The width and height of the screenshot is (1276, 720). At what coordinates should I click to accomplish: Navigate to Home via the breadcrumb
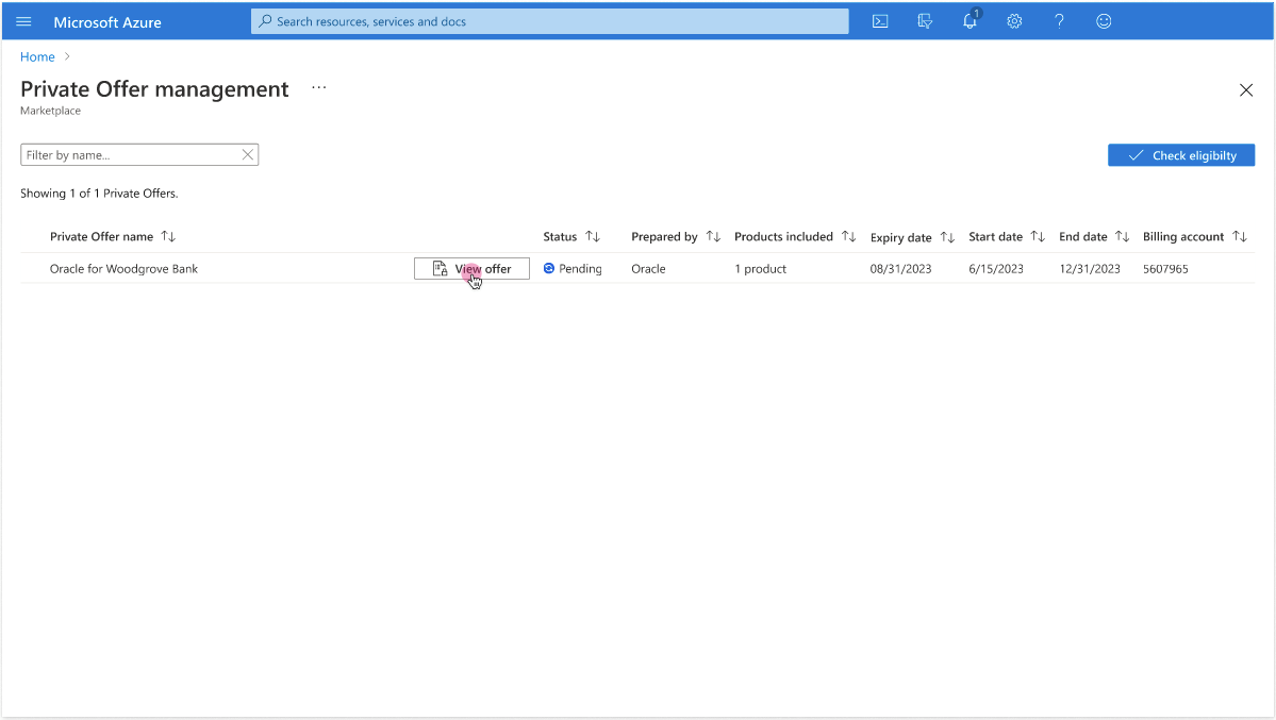(37, 56)
